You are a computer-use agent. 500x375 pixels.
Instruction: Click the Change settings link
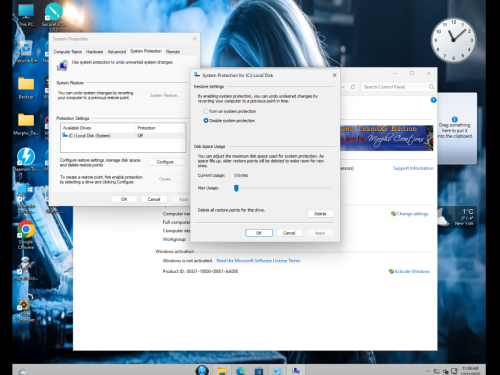[x=412, y=214]
